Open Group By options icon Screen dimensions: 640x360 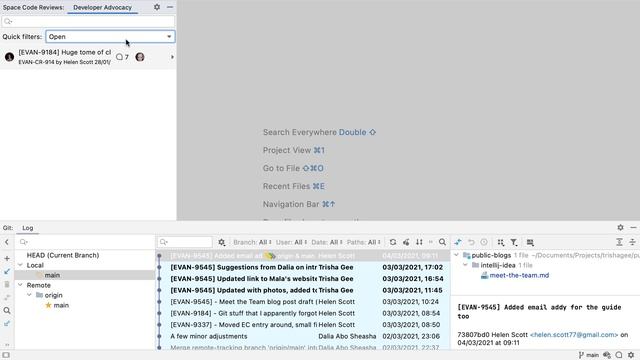(x=501, y=242)
